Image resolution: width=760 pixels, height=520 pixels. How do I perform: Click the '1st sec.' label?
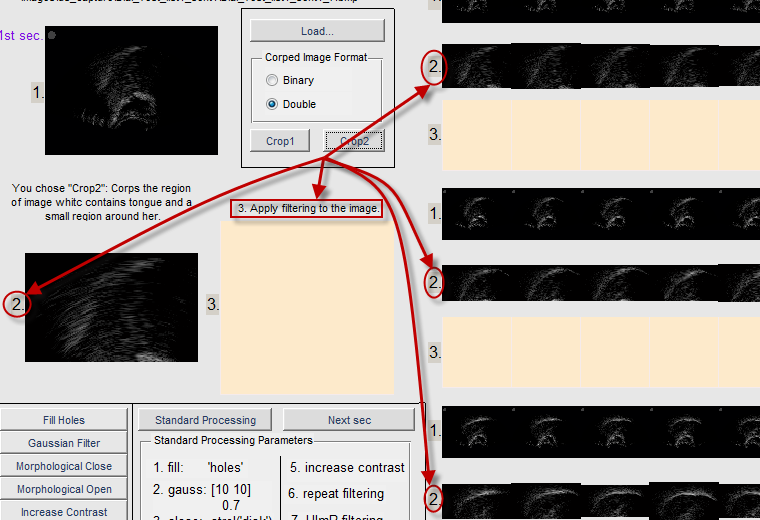21,35
